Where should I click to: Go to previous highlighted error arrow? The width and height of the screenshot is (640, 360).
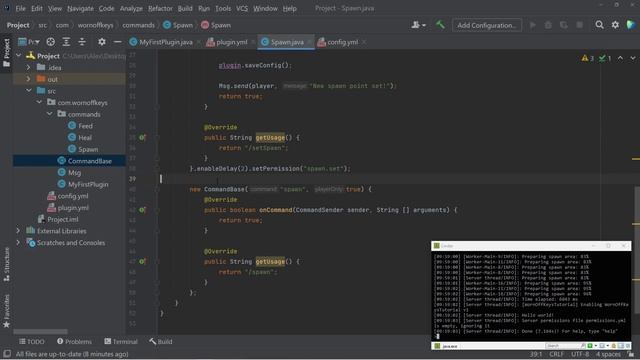(620, 58)
